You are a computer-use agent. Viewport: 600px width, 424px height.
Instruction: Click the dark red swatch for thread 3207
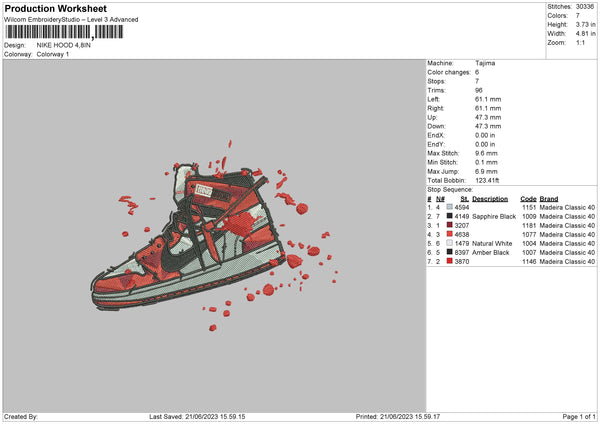pos(450,225)
